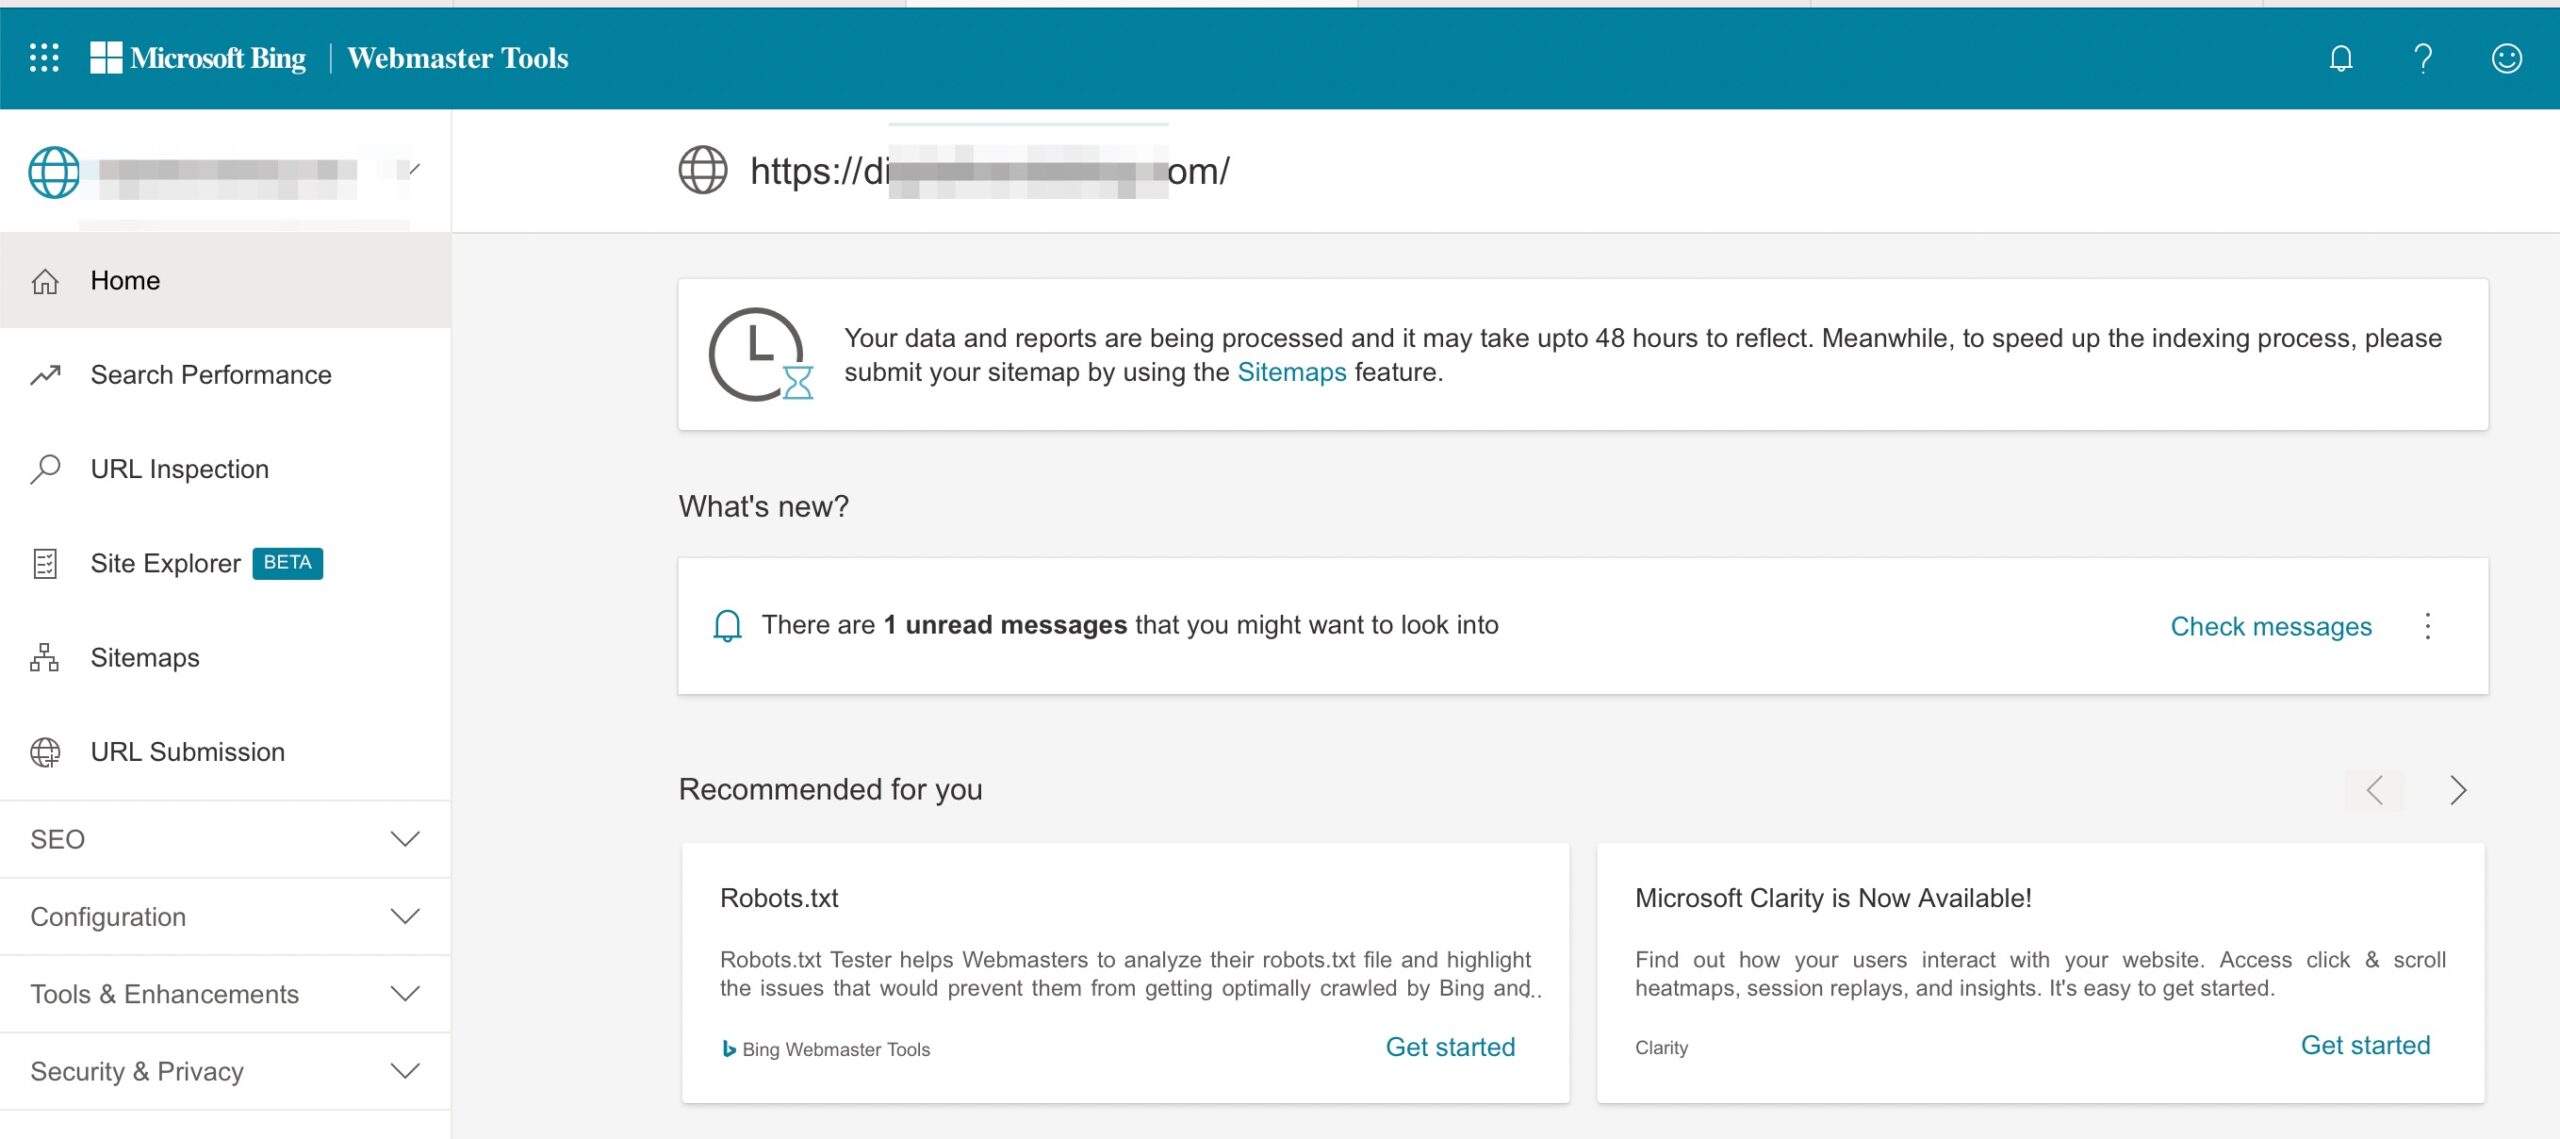Click the help question mark icon
The width and height of the screenshot is (2560, 1139).
point(2421,57)
